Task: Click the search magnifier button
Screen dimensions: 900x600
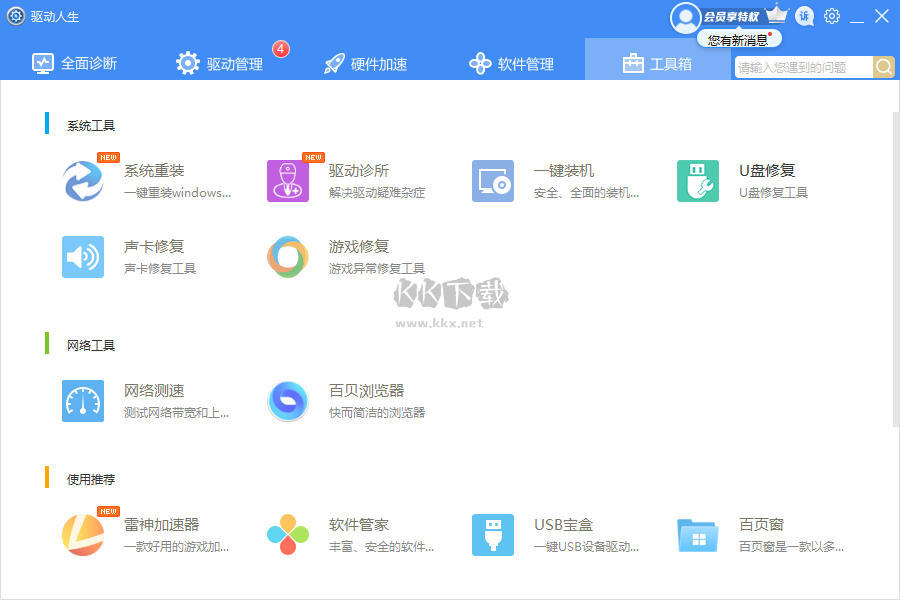Action: pyautogui.click(x=884, y=67)
